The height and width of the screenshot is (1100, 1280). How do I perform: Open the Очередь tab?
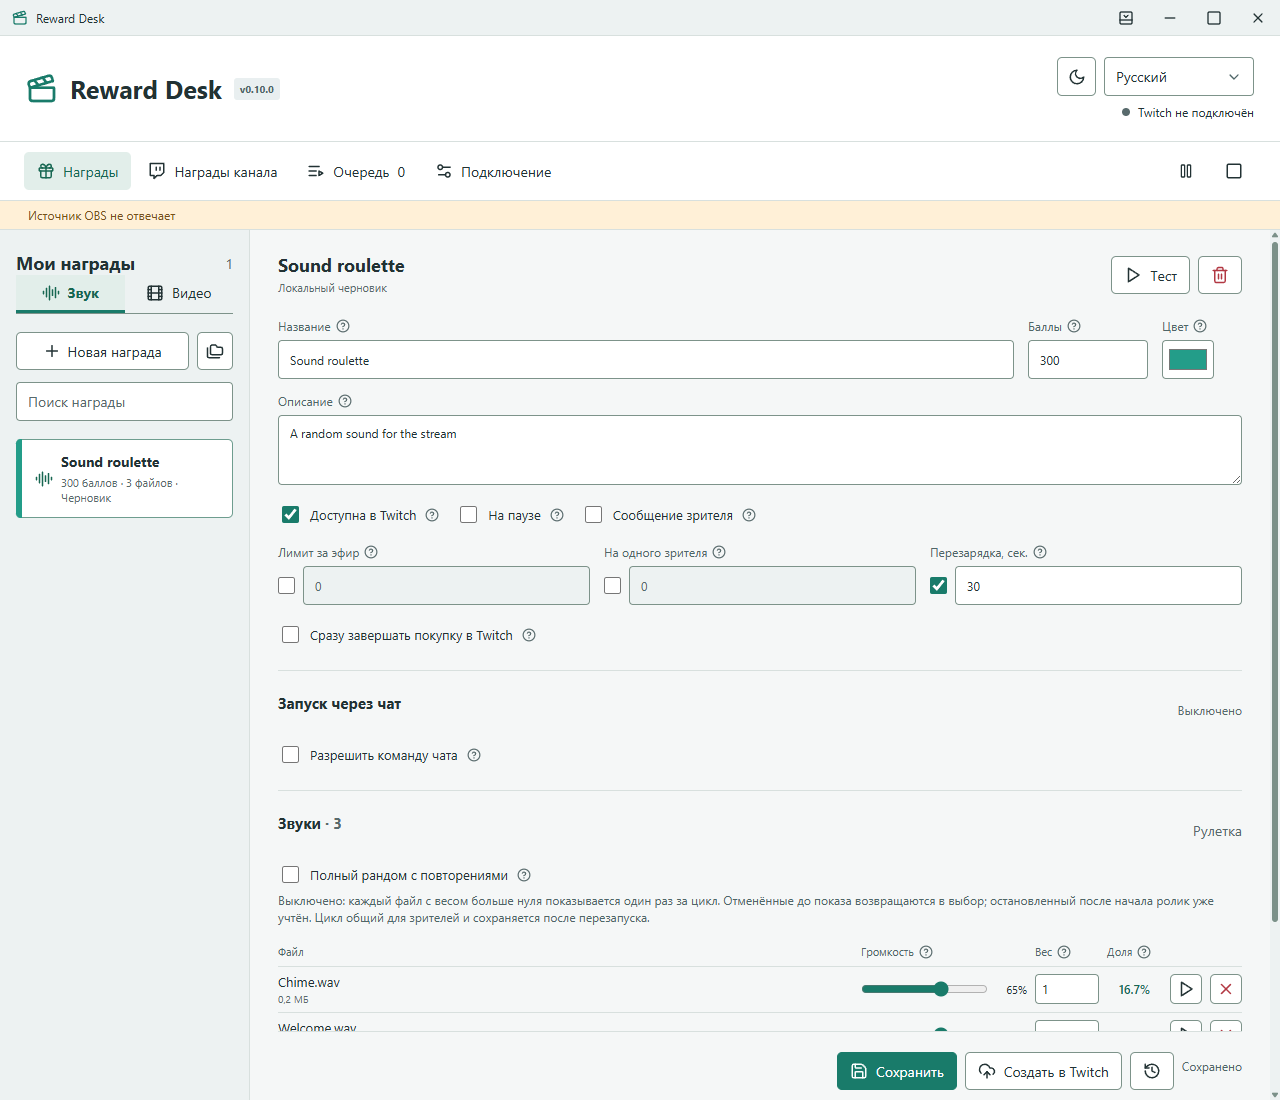click(x=356, y=171)
